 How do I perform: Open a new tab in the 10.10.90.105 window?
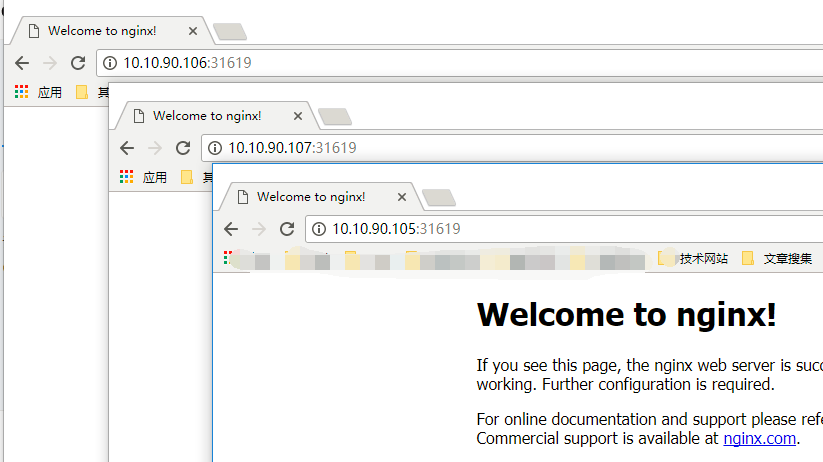pyautogui.click(x=439, y=198)
